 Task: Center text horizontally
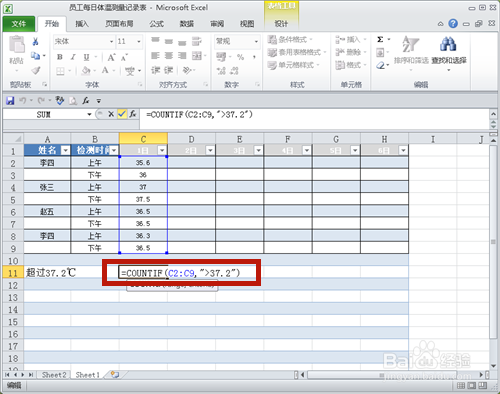[x=169, y=55]
